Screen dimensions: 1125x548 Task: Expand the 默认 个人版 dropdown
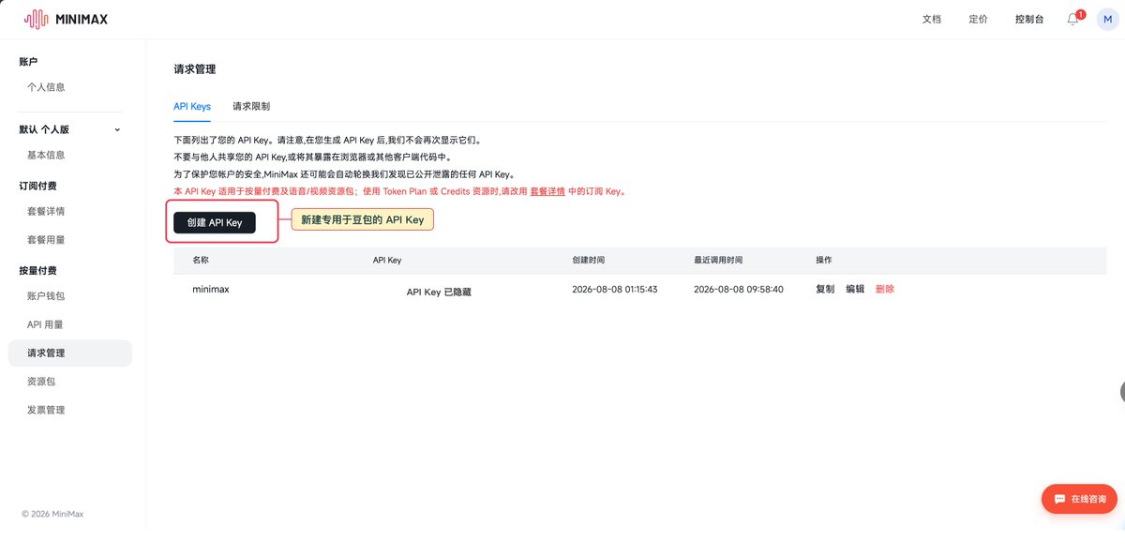(x=70, y=130)
